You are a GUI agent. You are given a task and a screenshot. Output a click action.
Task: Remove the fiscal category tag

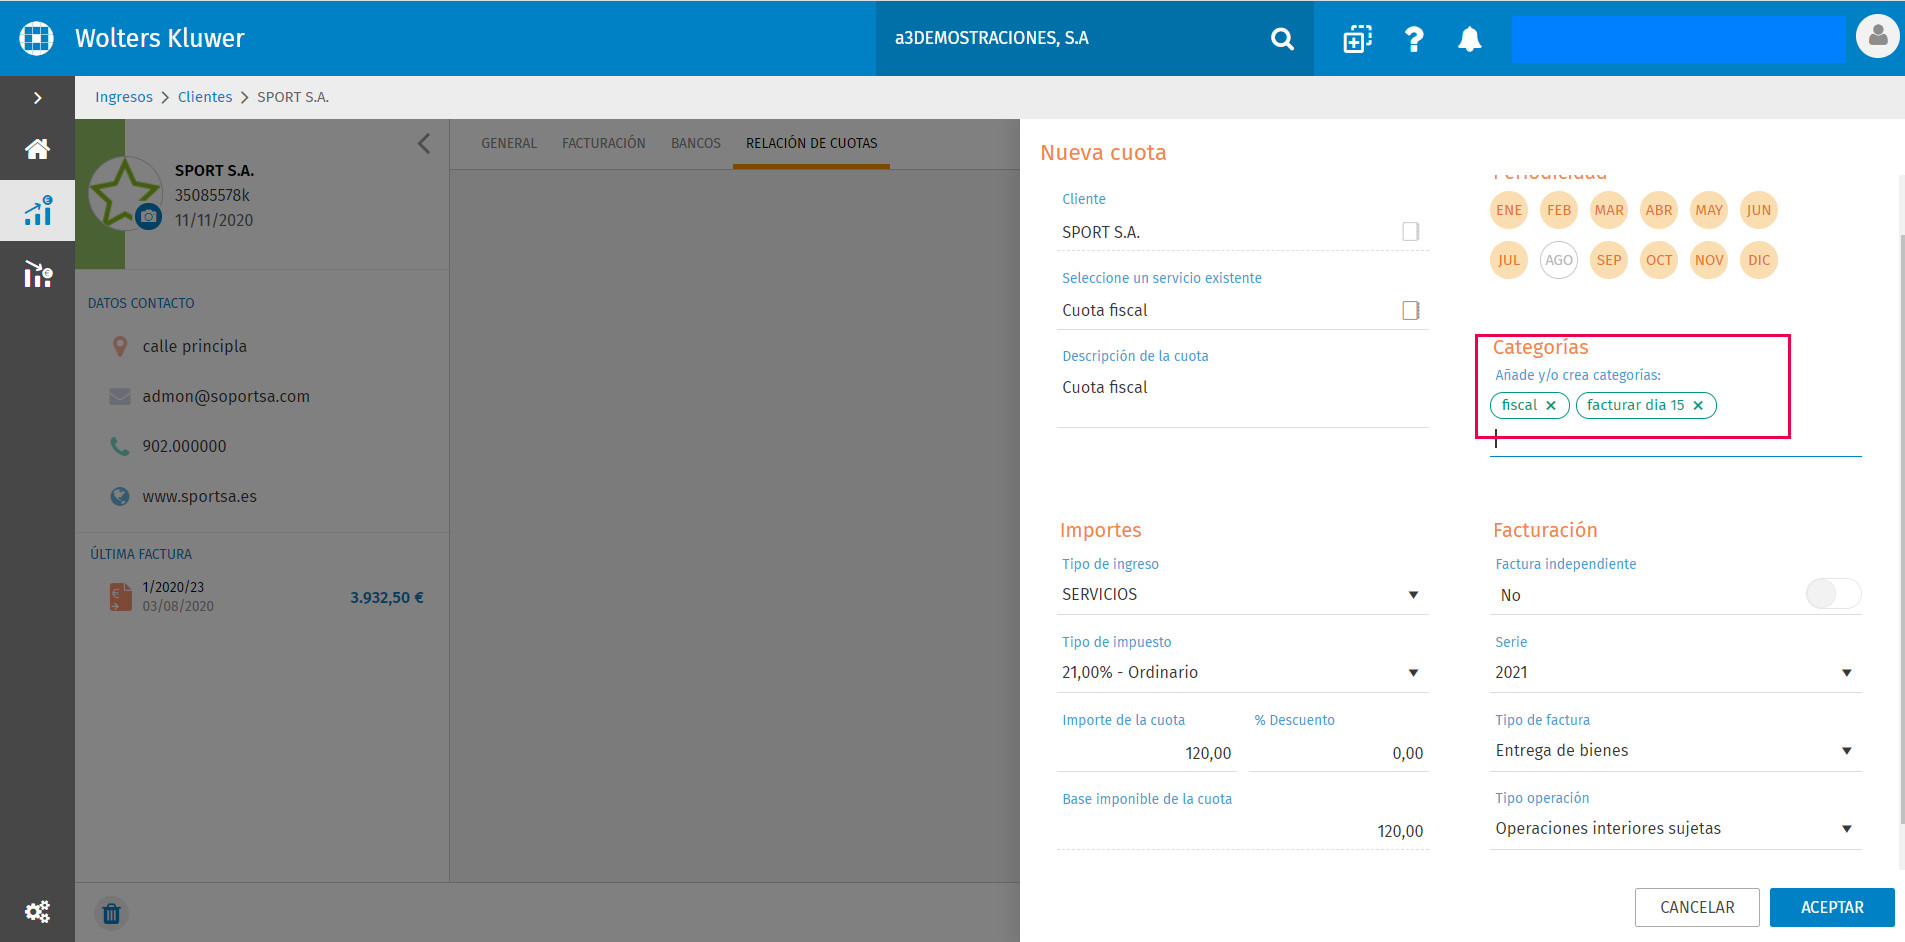tap(1550, 405)
